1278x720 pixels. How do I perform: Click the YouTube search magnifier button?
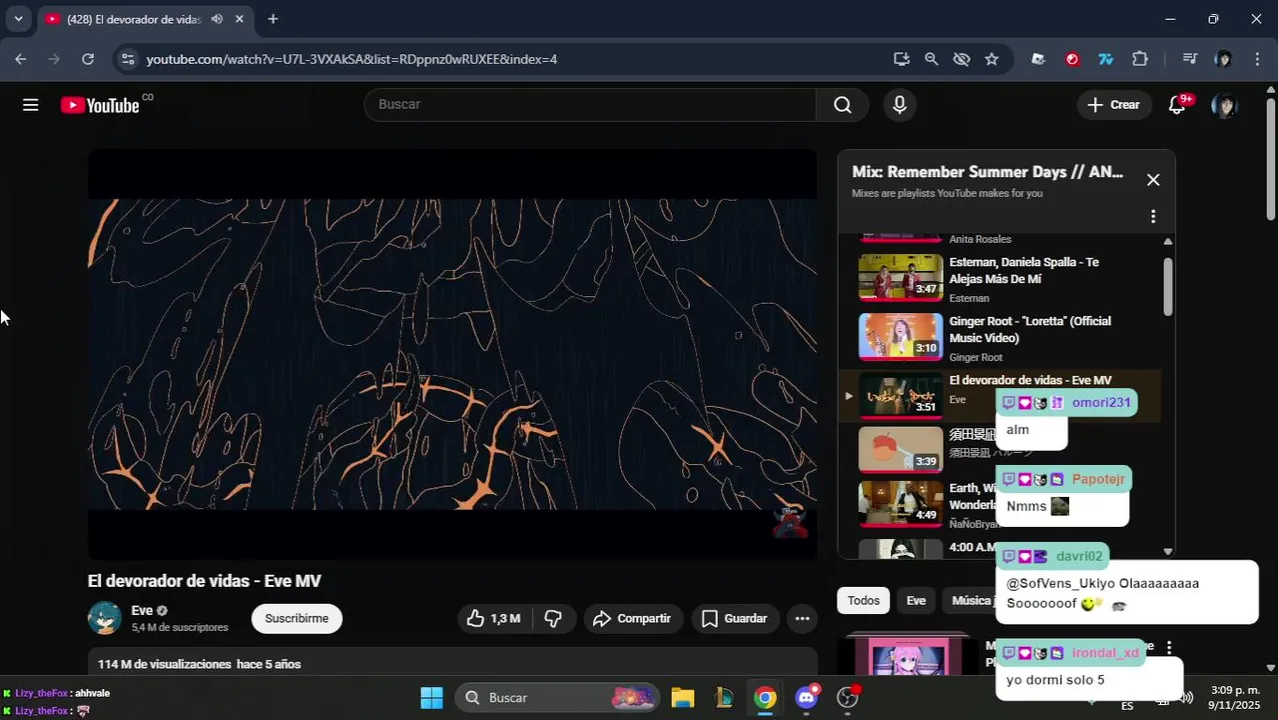click(x=843, y=105)
